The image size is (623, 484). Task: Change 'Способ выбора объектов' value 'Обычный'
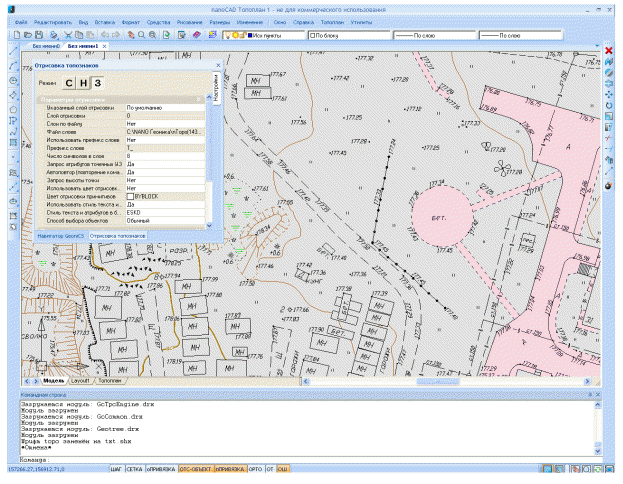point(165,221)
